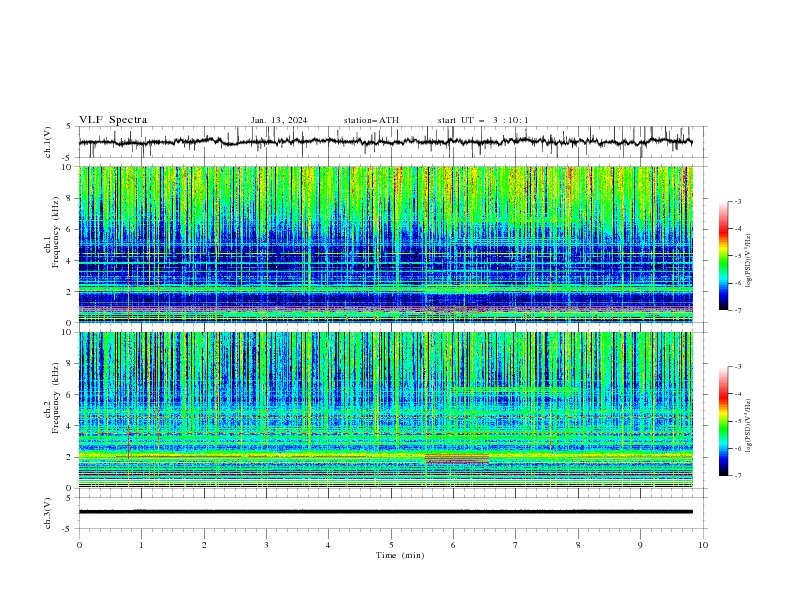Click the red burst in ch.2 spectrogram near 2 kHz
Viewport: 792px width, 612px height.
(457, 458)
